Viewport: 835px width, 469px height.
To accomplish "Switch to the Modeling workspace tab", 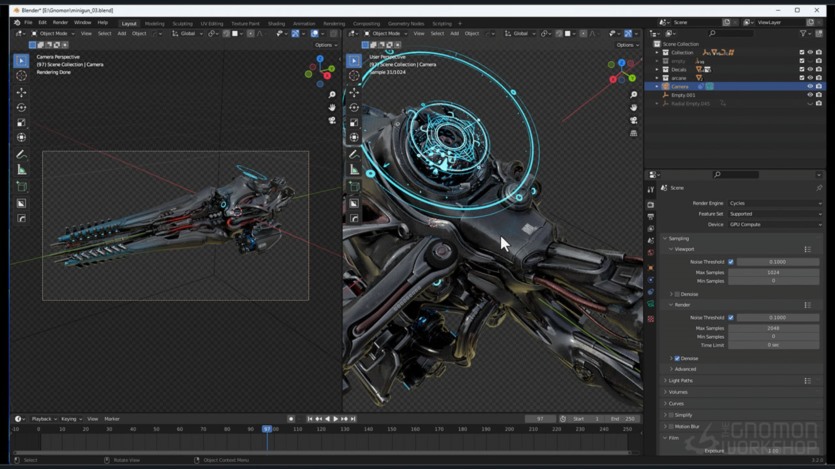I will click(x=154, y=23).
